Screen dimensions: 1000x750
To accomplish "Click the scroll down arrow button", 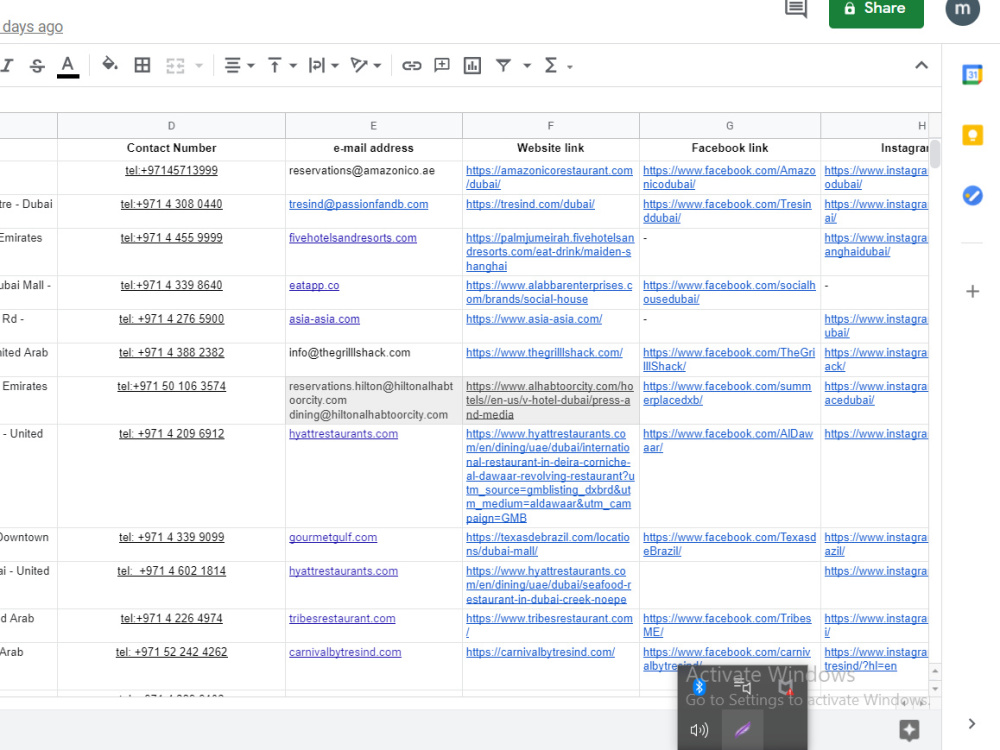I will tap(935, 689).
